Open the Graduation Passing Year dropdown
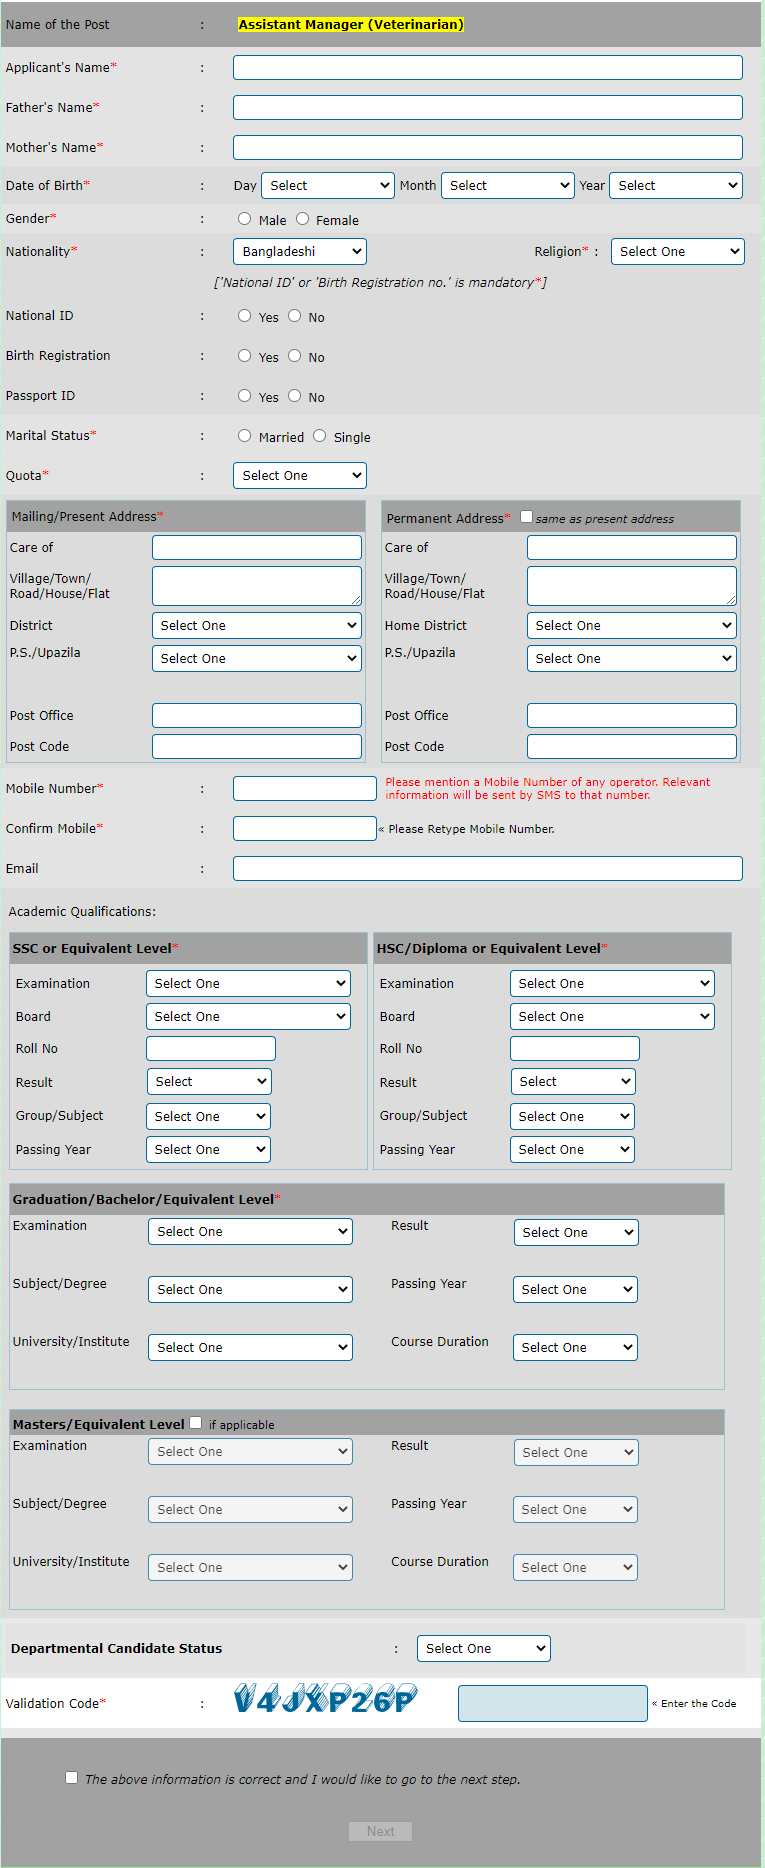 coord(576,1290)
